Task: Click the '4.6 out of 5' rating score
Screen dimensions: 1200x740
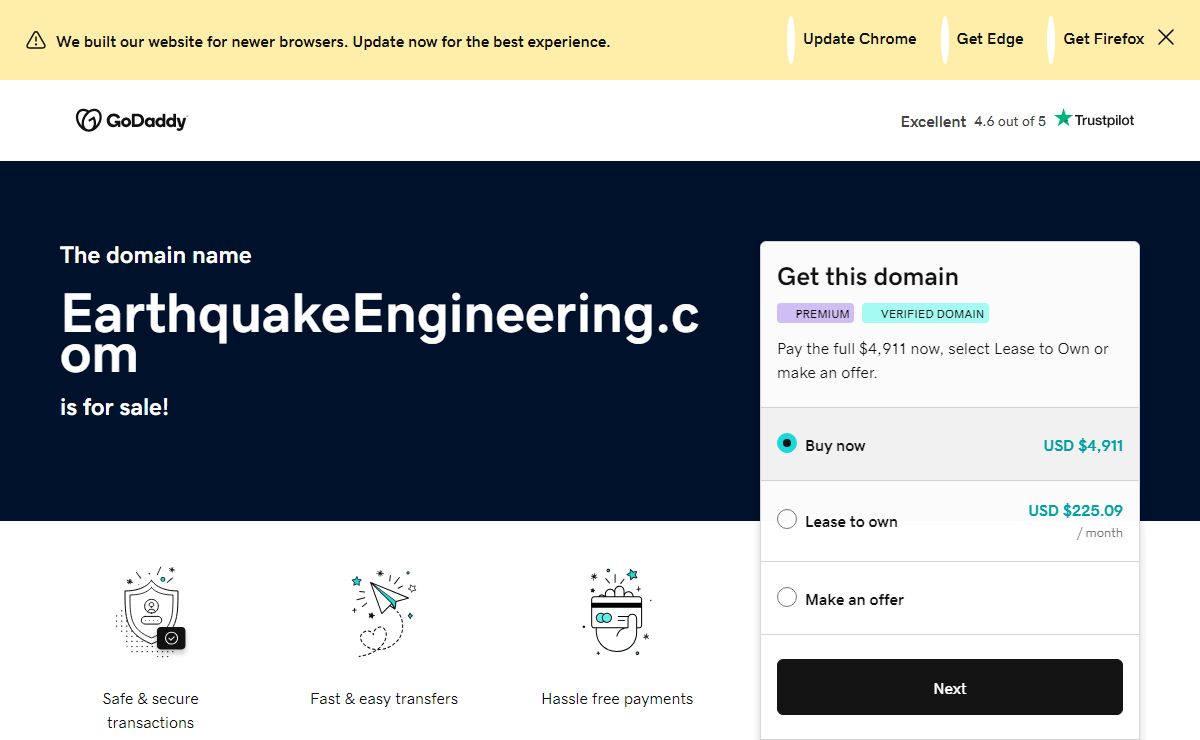Action: pos(1010,121)
